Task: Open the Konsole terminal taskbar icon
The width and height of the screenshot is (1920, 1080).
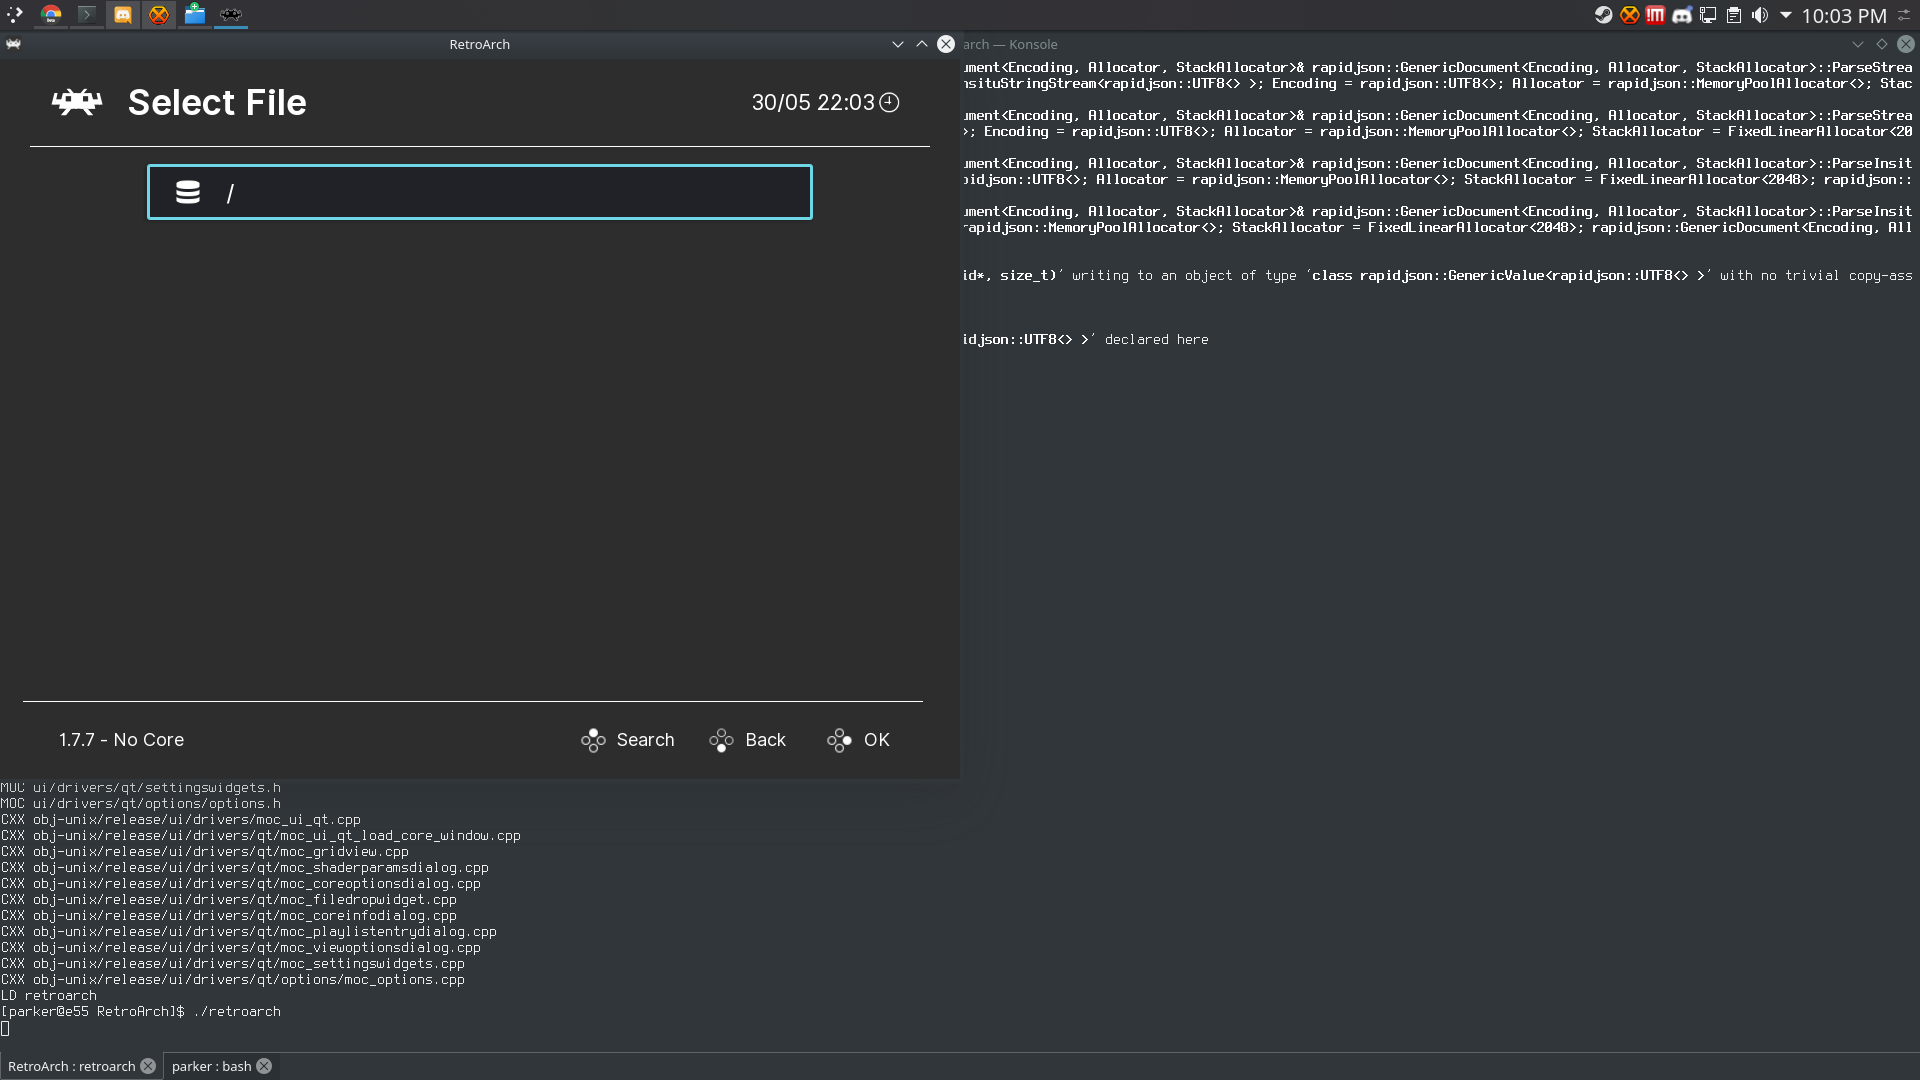Action: click(x=87, y=15)
